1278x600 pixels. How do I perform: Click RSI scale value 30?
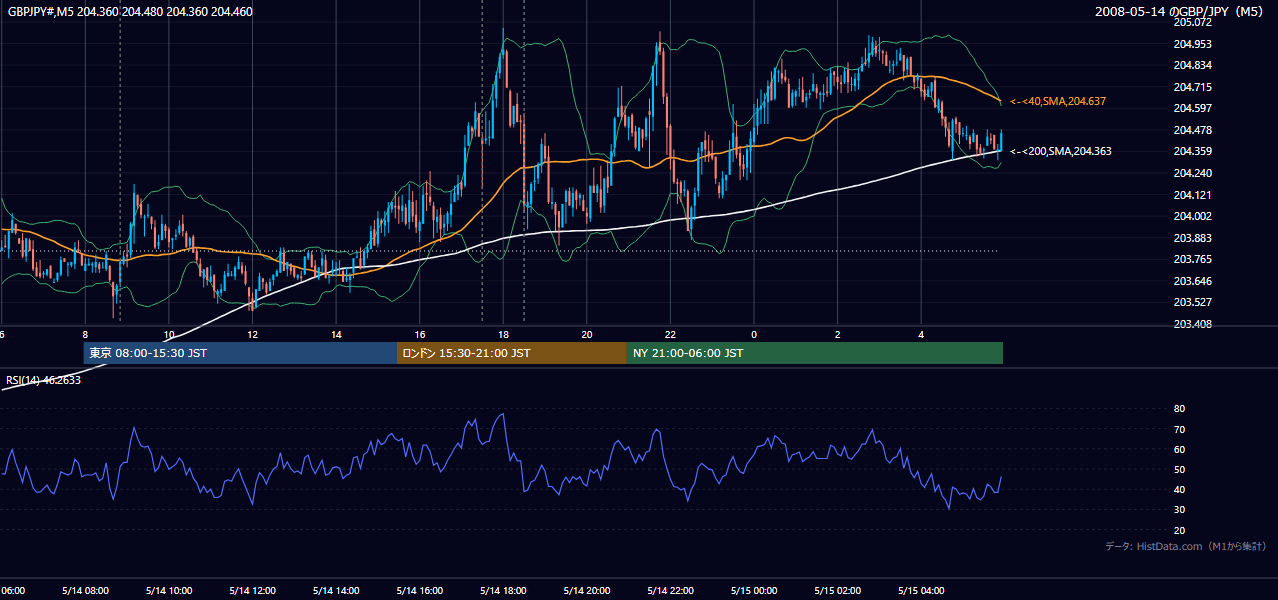tap(1179, 510)
